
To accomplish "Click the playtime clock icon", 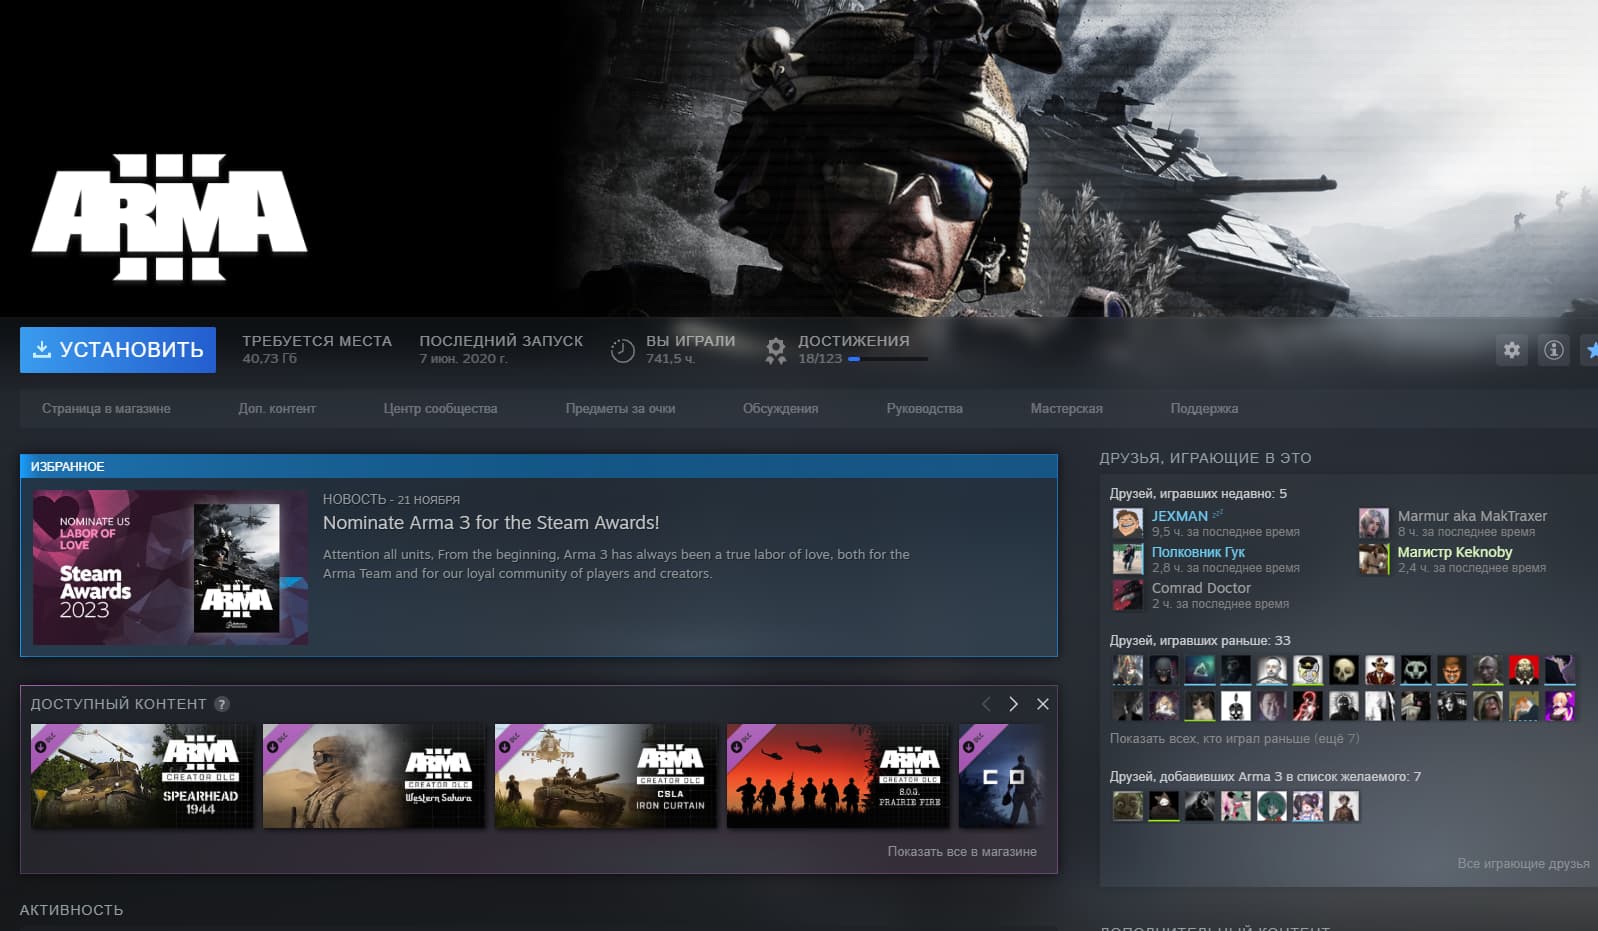I will [622, 350].
